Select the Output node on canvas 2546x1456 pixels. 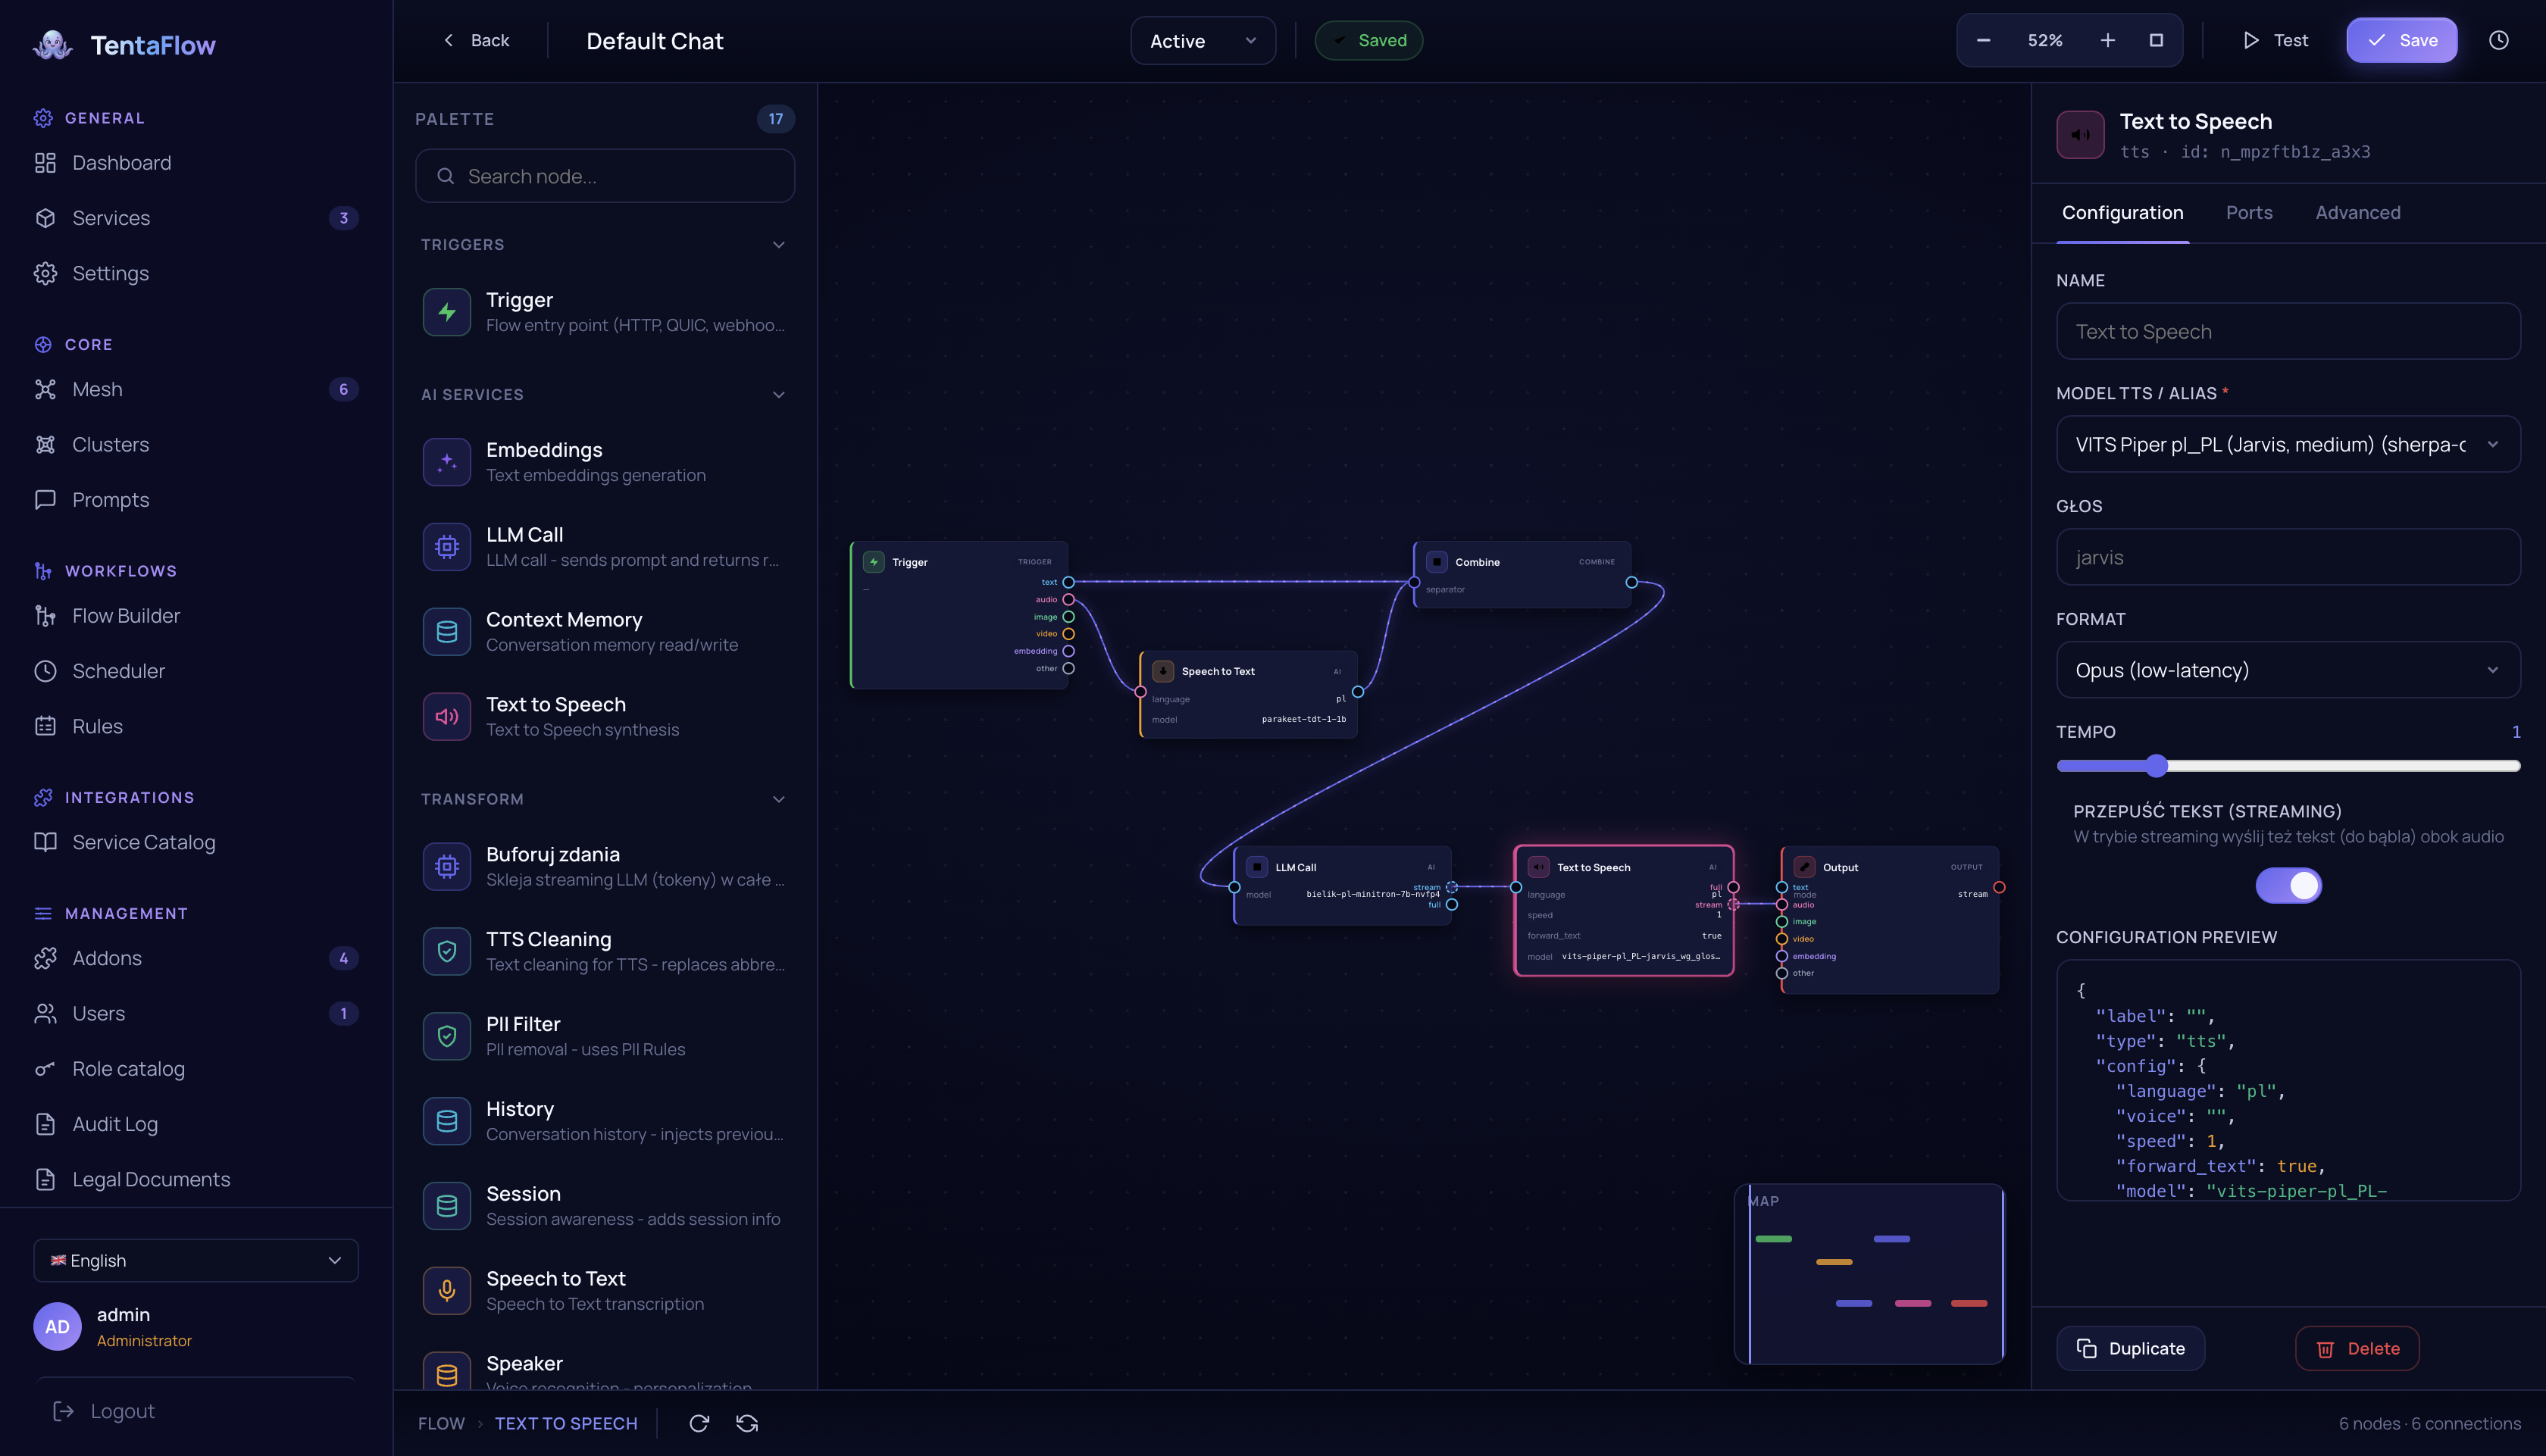tap(1889, 920)
